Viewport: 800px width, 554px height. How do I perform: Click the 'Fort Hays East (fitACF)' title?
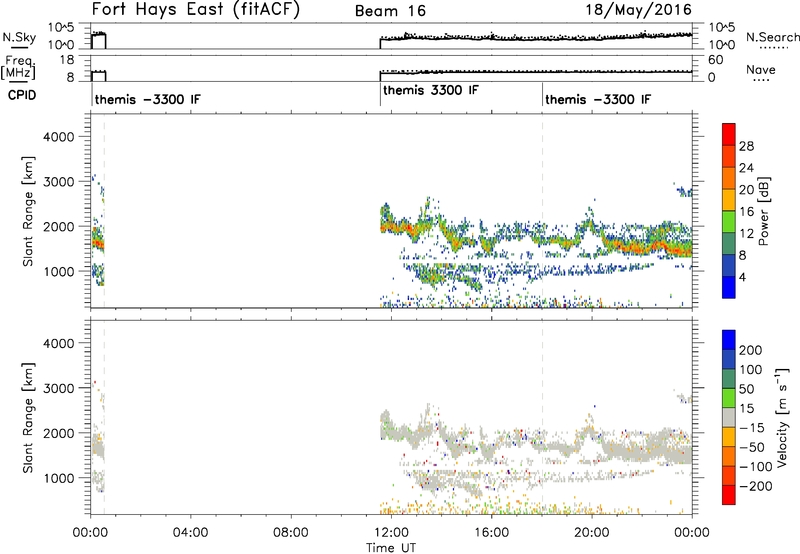[x=195, y=9]
